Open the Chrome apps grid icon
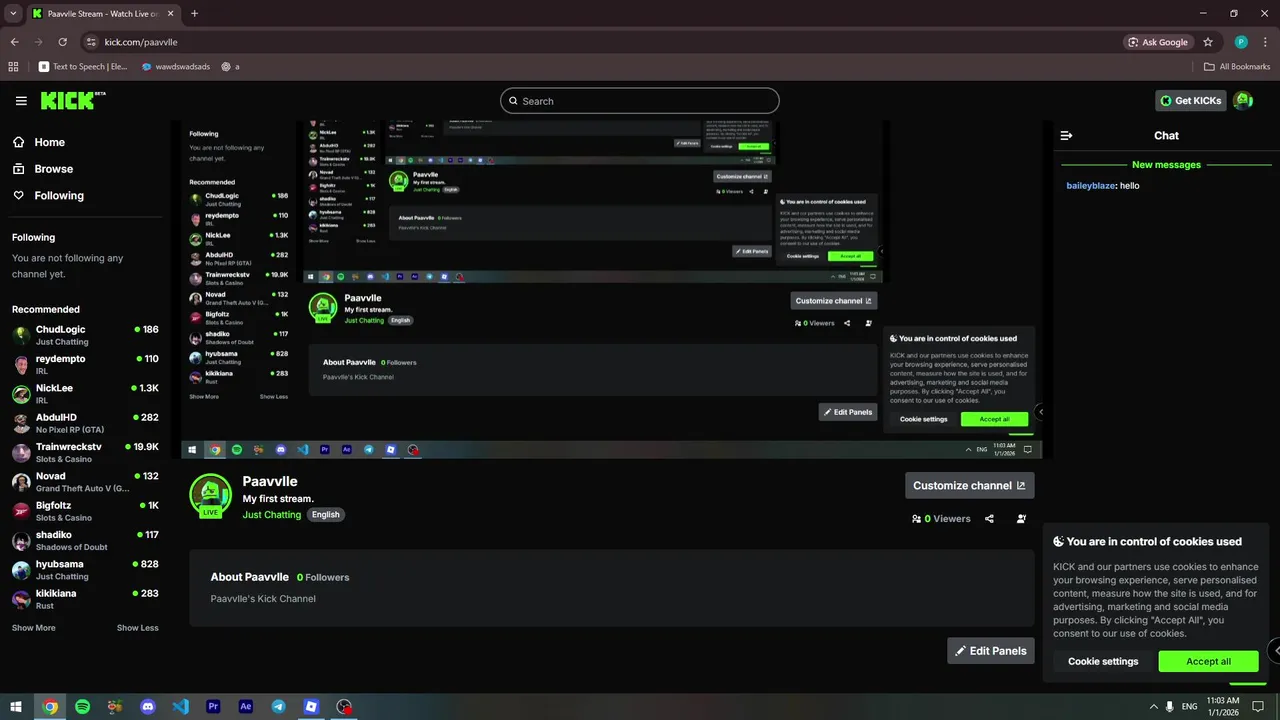 tap(13, 67)
